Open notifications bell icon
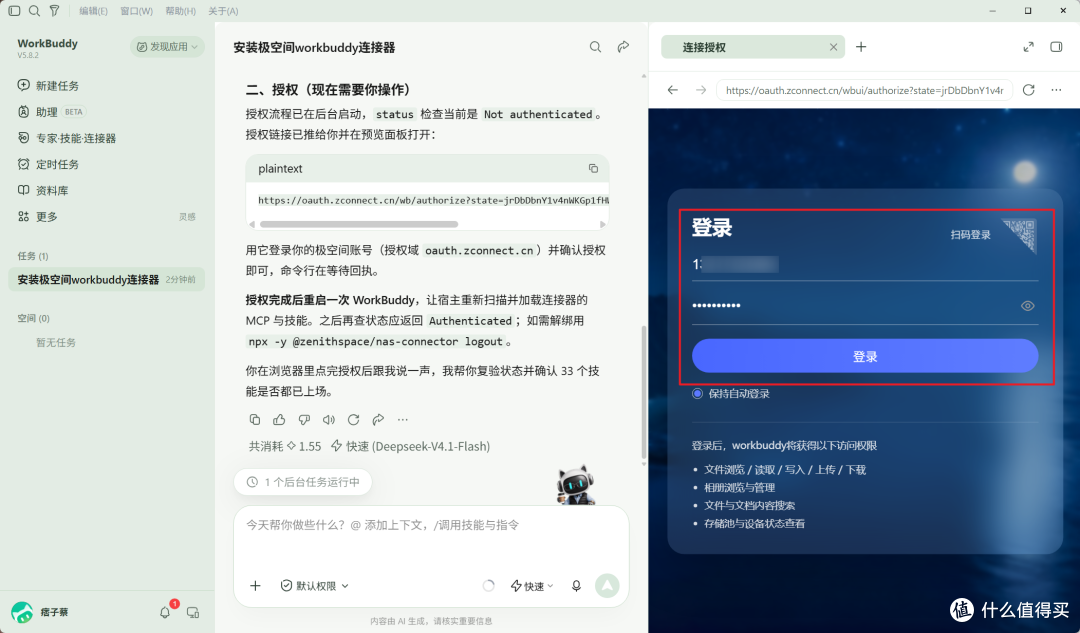1080x633 pixels. pos(165,612)
